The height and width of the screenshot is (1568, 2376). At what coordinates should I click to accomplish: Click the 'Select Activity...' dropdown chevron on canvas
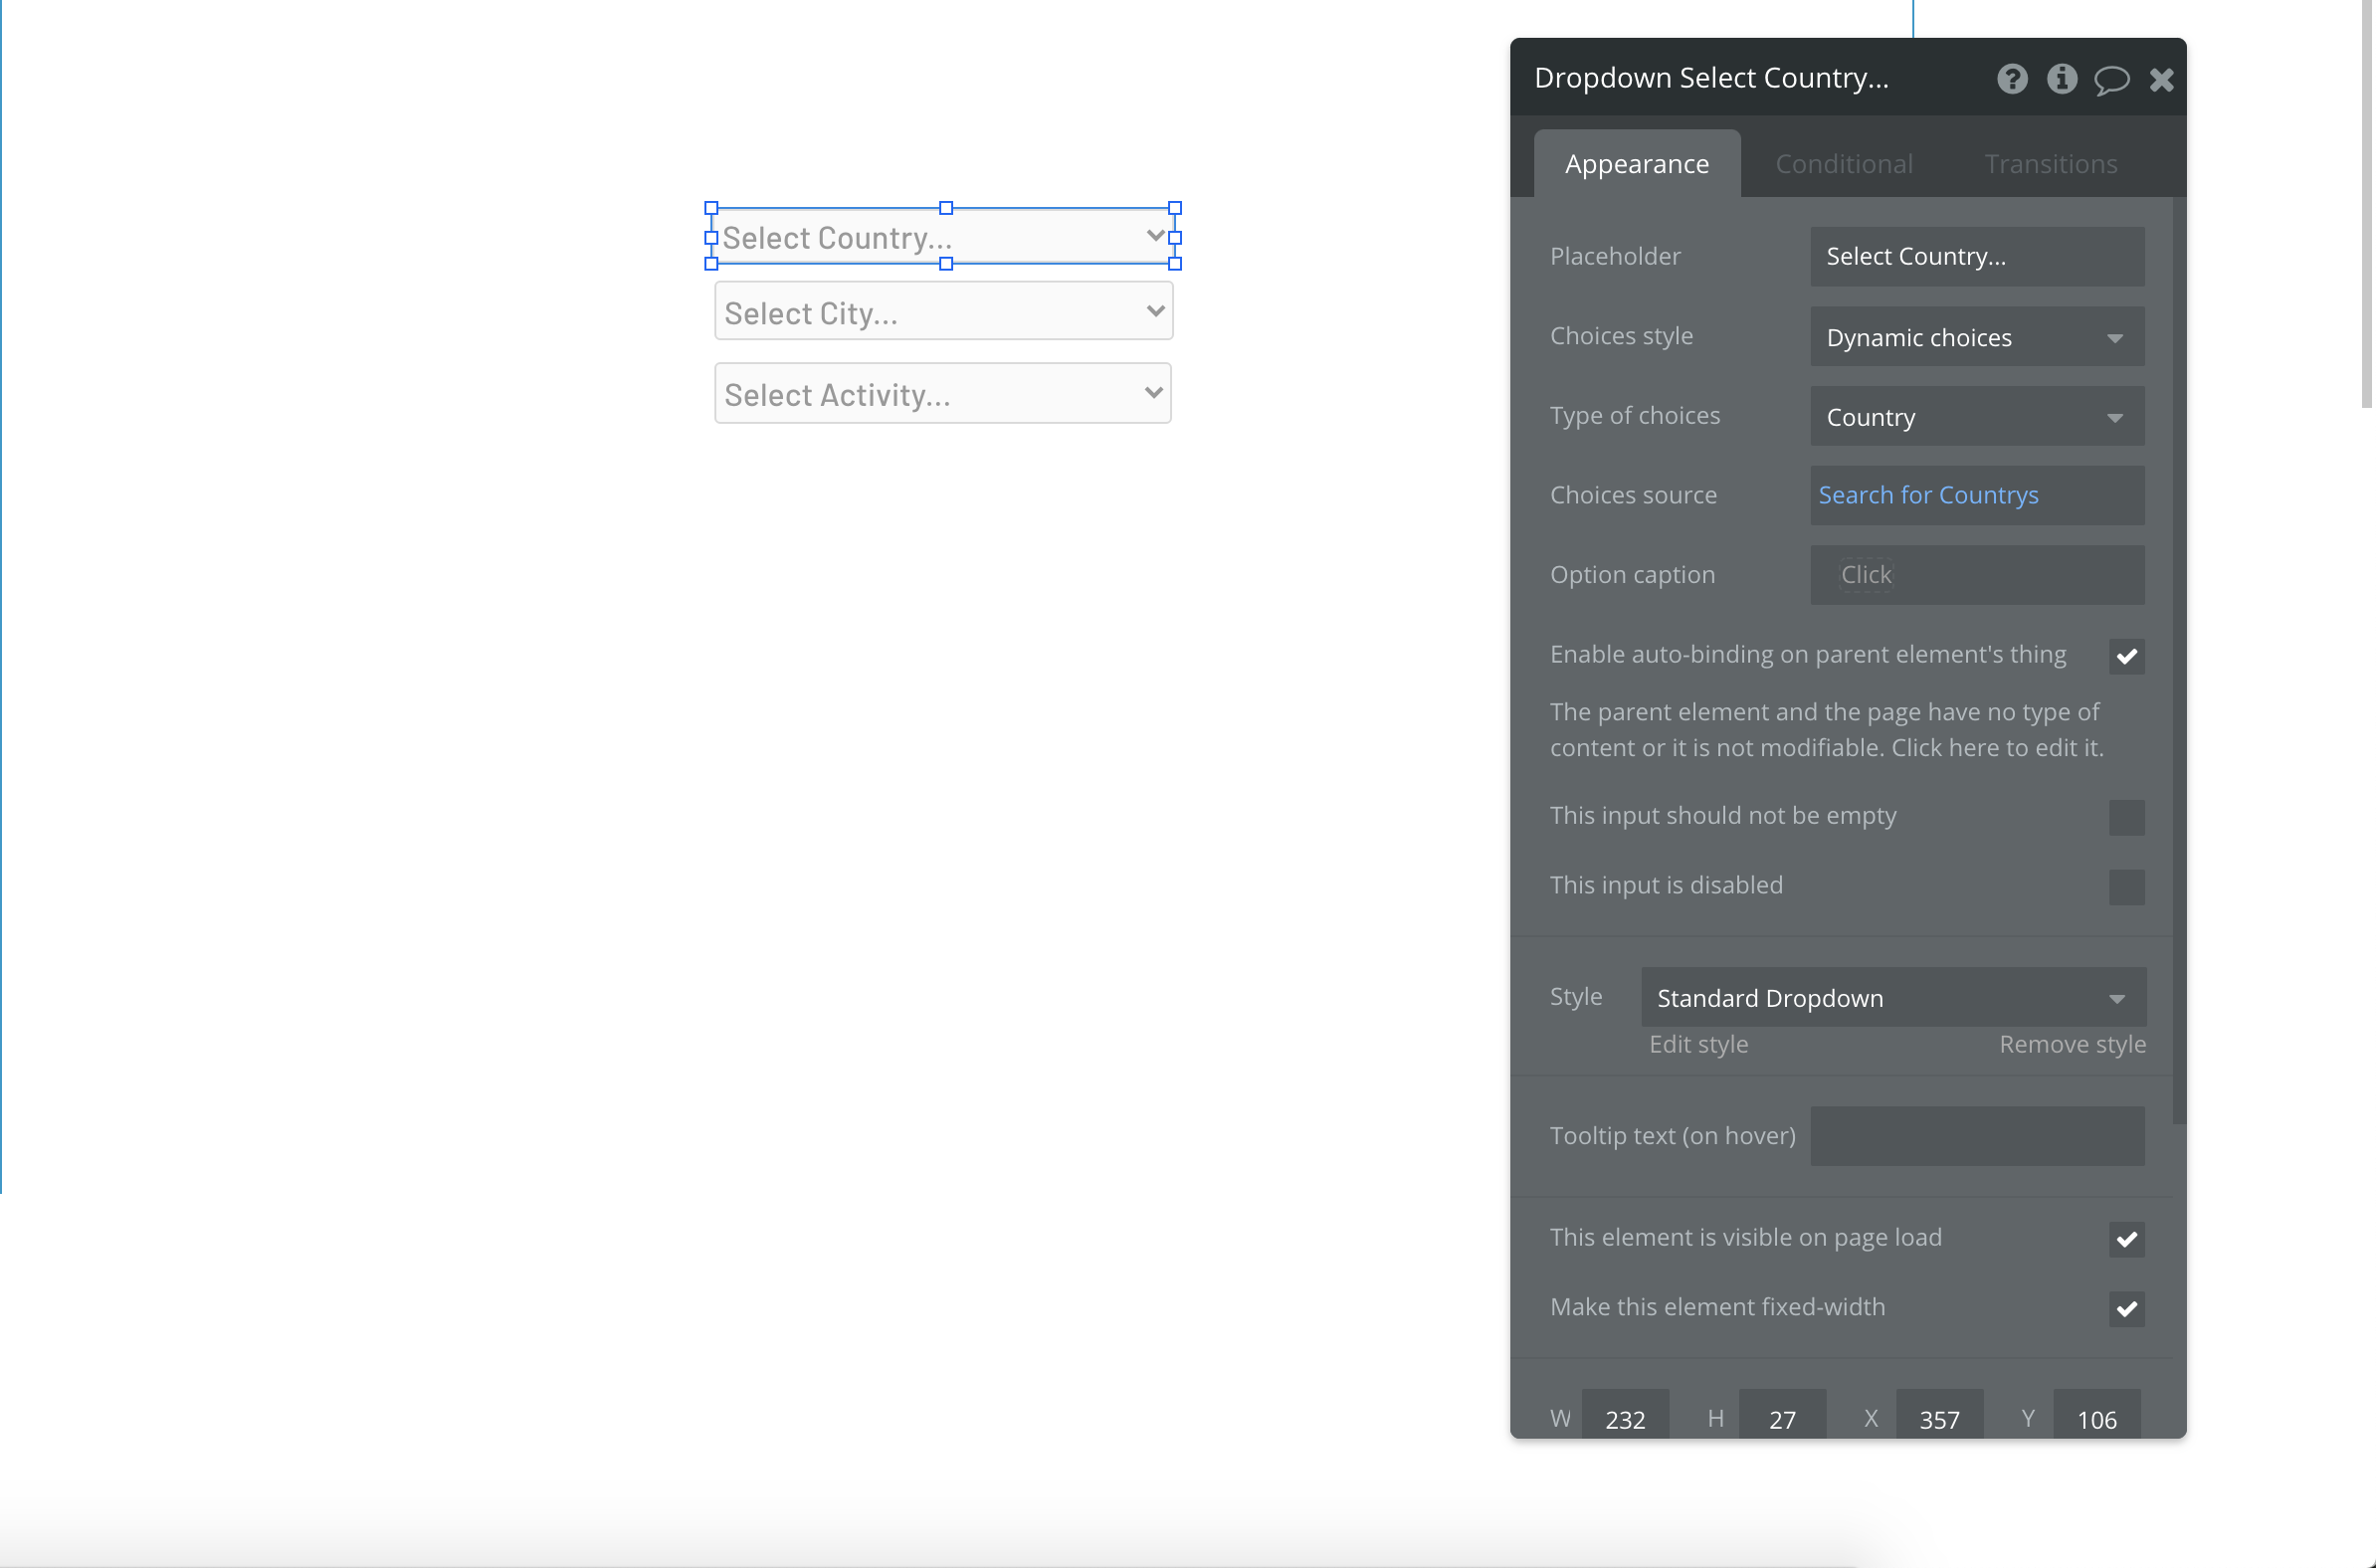pyautogui.click(x=1153, y=393)
